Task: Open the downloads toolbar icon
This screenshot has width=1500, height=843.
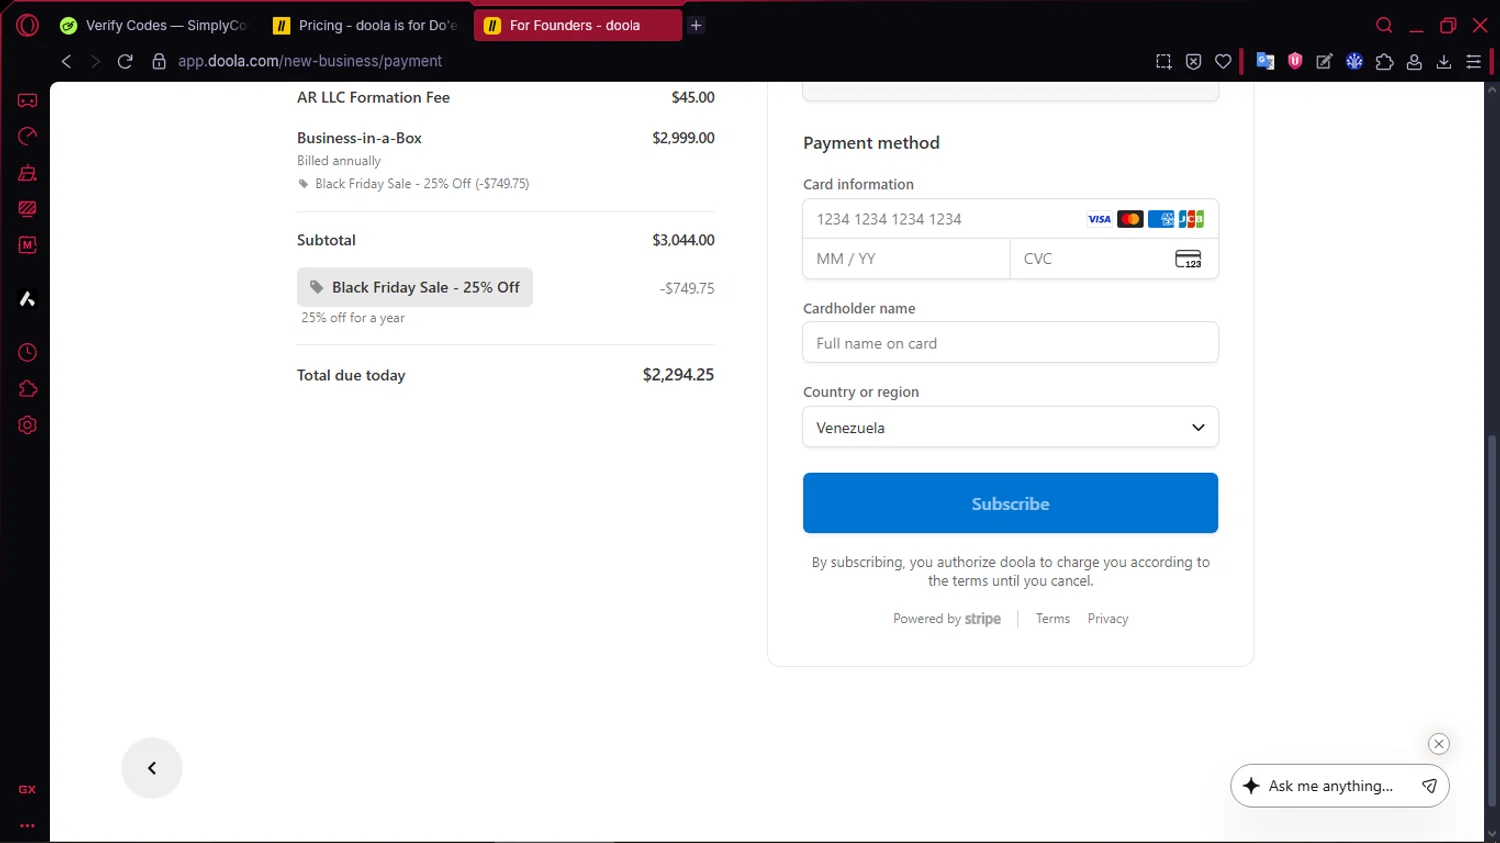Action: (1444, 61)
